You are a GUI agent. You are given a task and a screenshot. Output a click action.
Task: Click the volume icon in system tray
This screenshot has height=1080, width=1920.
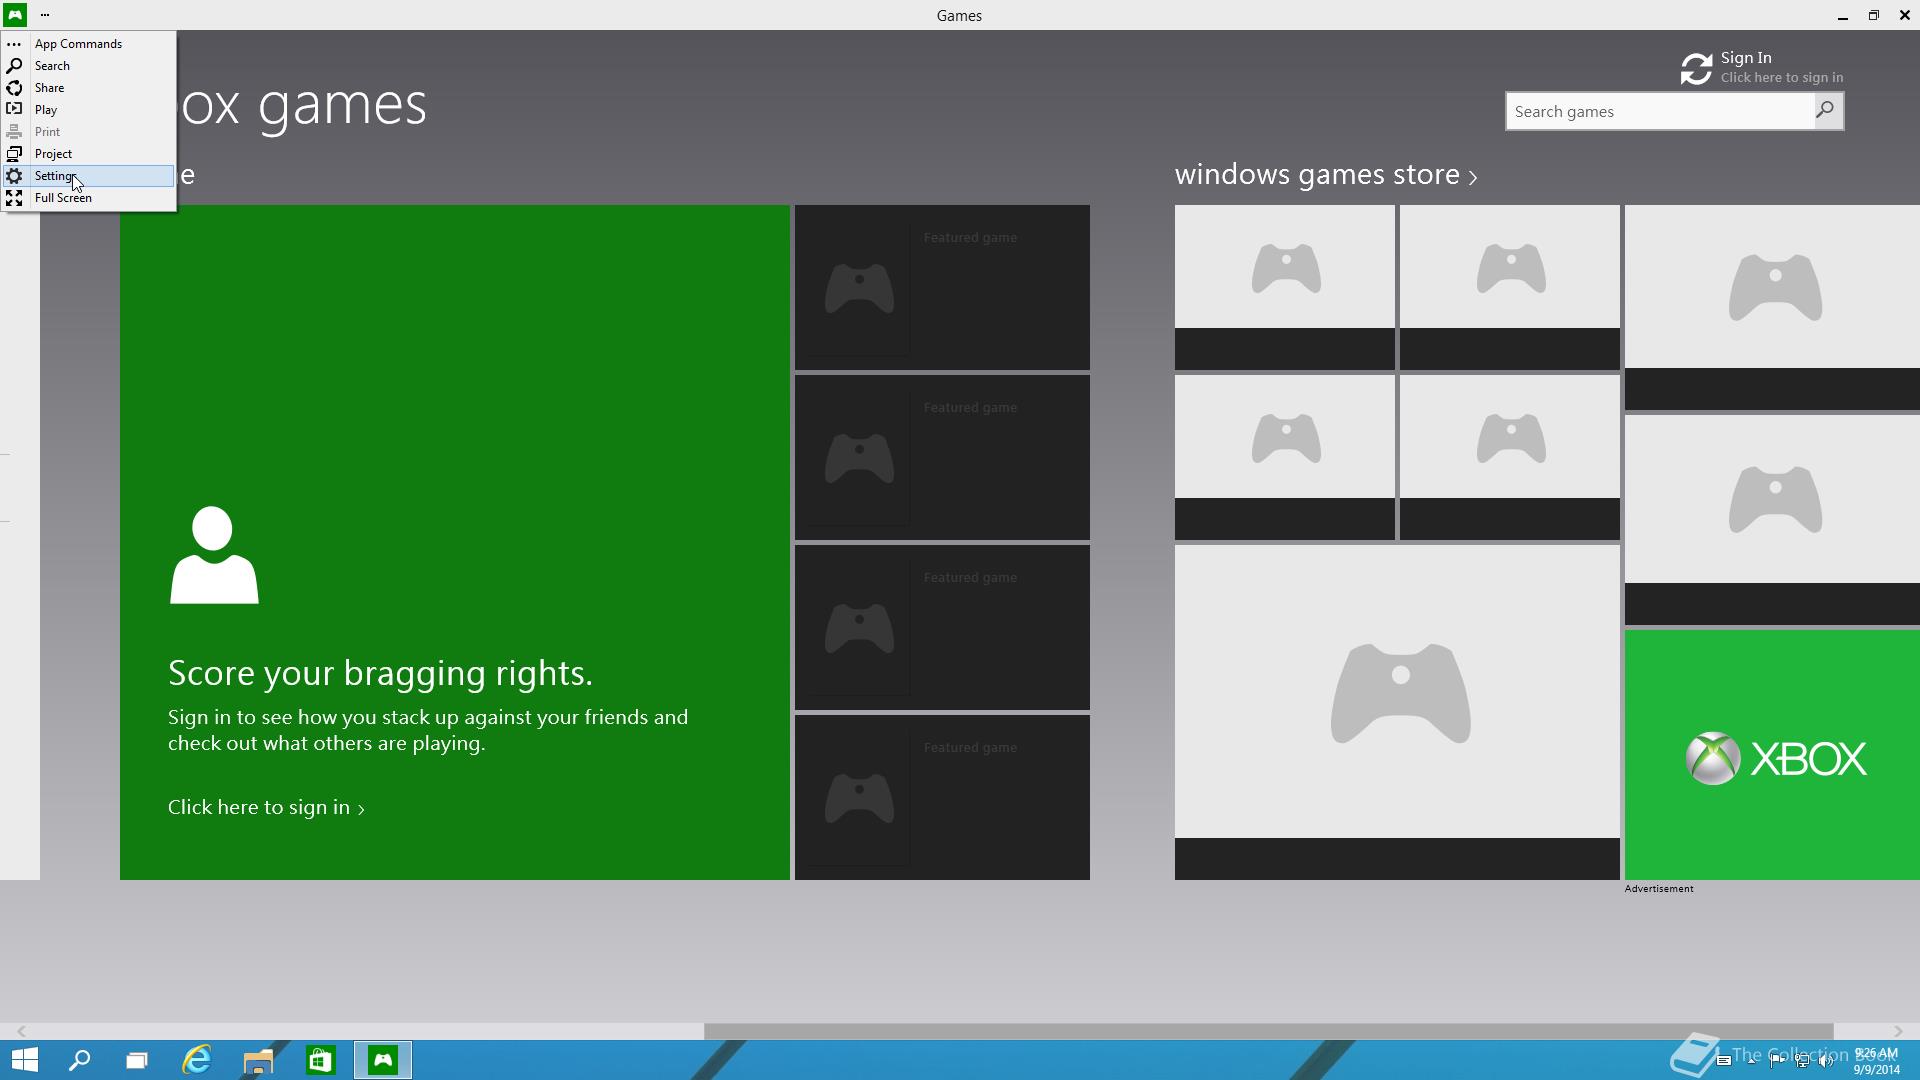(1827, 1061)
